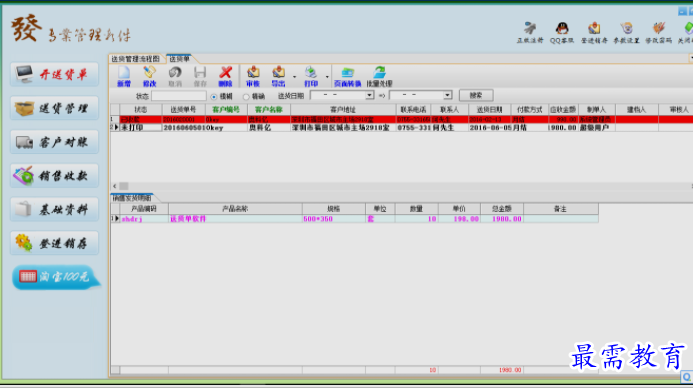Image resolution: width=693 pixels, height=388 pixels.
Task: Click the 500*350 specification cell
Action: (x=334, y=219)
